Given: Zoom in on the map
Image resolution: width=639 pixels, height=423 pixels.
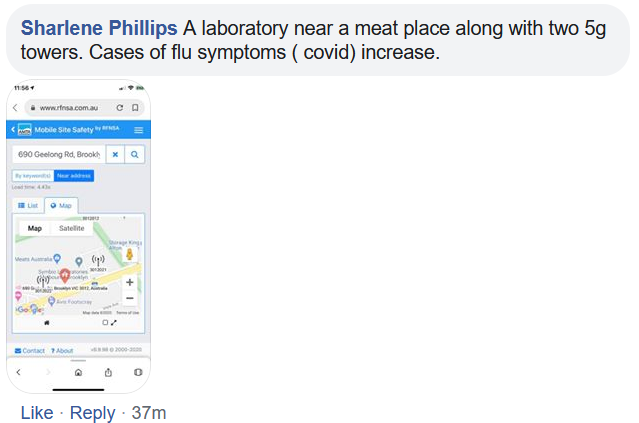Looking at the screenshot, I should pos(130,282).
